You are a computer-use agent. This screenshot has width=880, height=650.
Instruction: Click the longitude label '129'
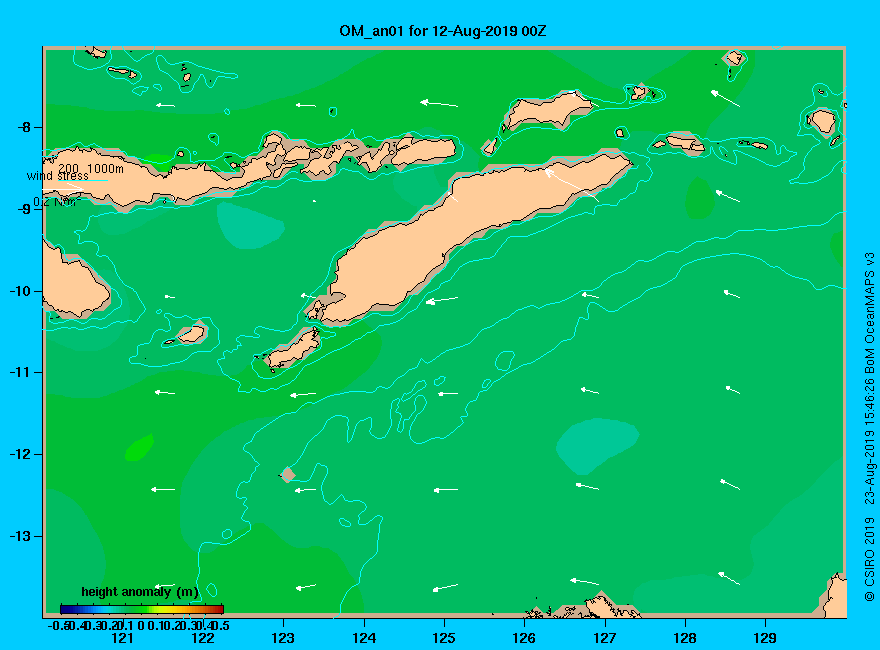[x=765, y=638]
